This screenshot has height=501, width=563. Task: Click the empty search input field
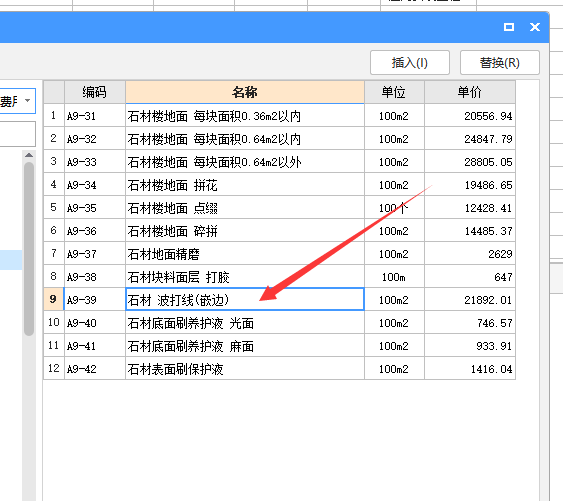[x=17, y=134]
